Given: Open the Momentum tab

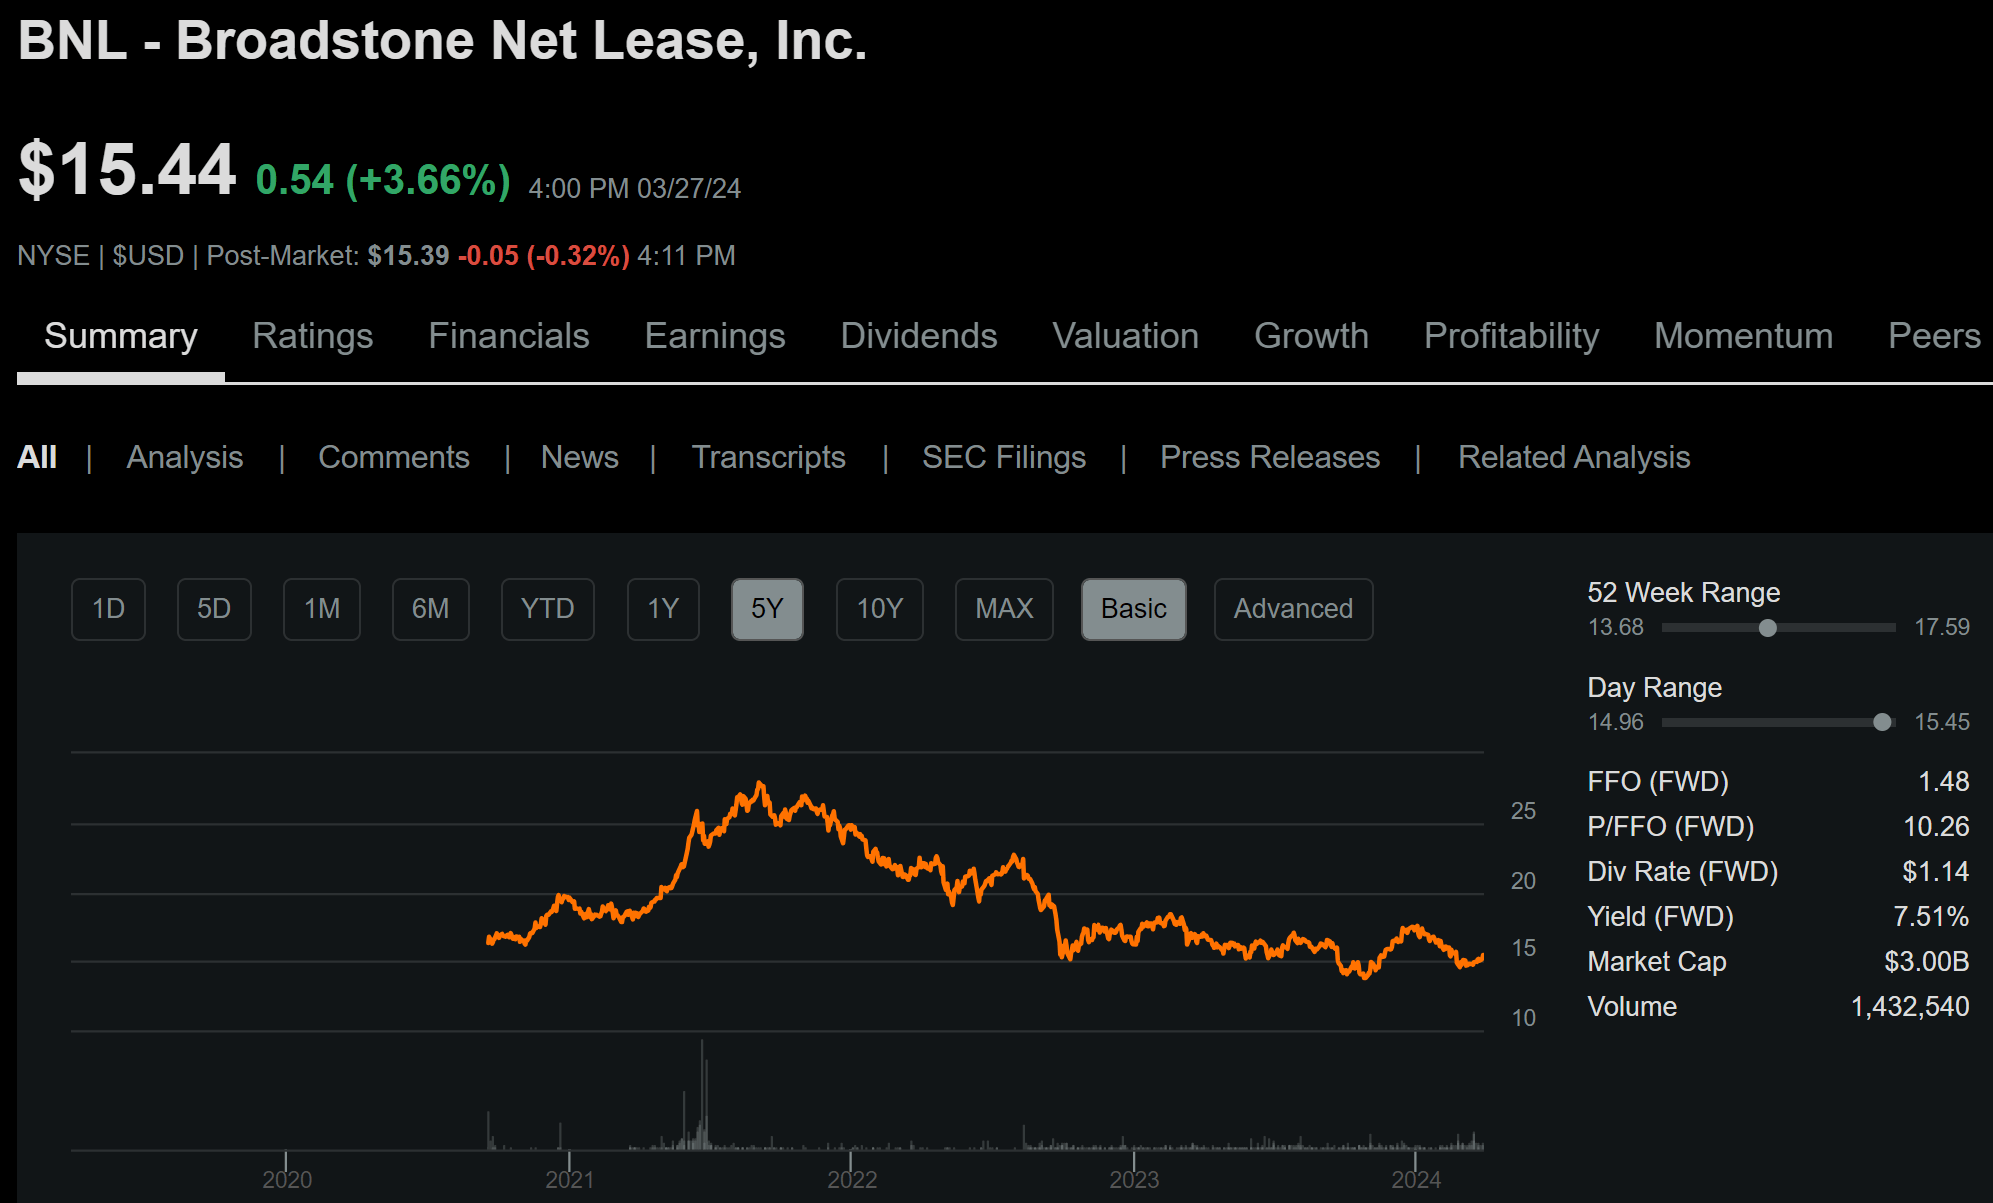Looking at the screenshot, I should [1742, 336].
